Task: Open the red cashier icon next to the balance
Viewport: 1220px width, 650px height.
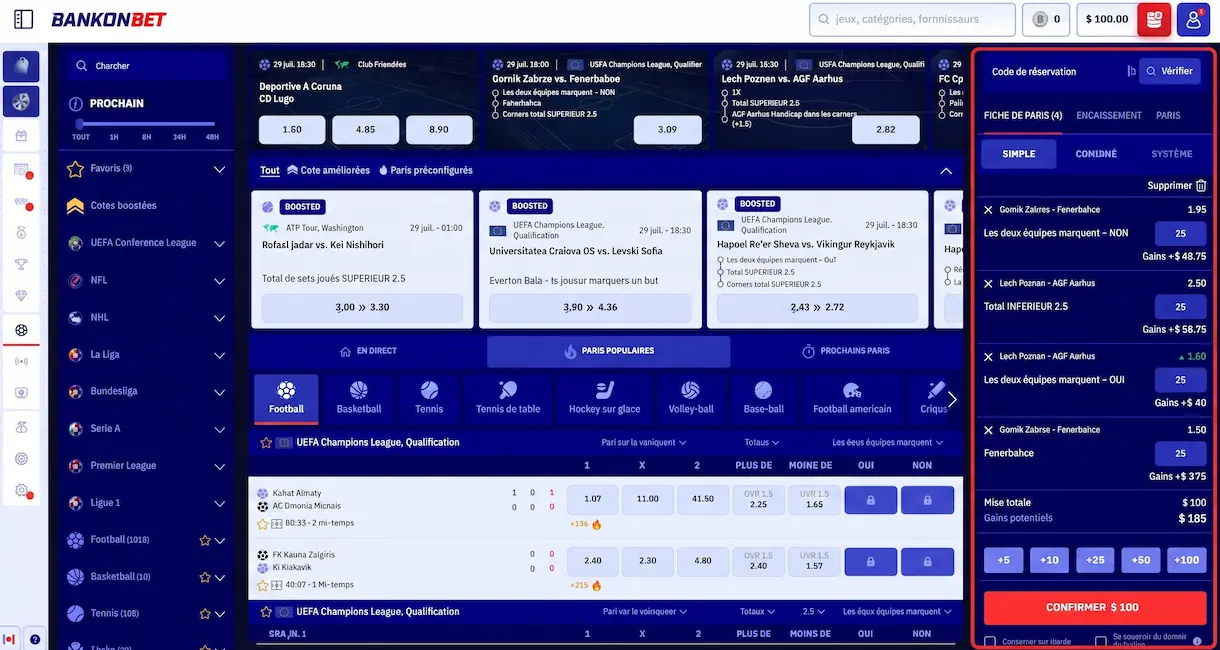Action: pyautogui.click(x=1154, y=19)
